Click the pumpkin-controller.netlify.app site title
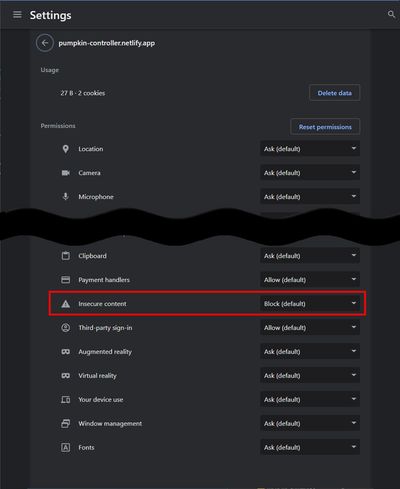400x489 pixels. click(106, 43)
